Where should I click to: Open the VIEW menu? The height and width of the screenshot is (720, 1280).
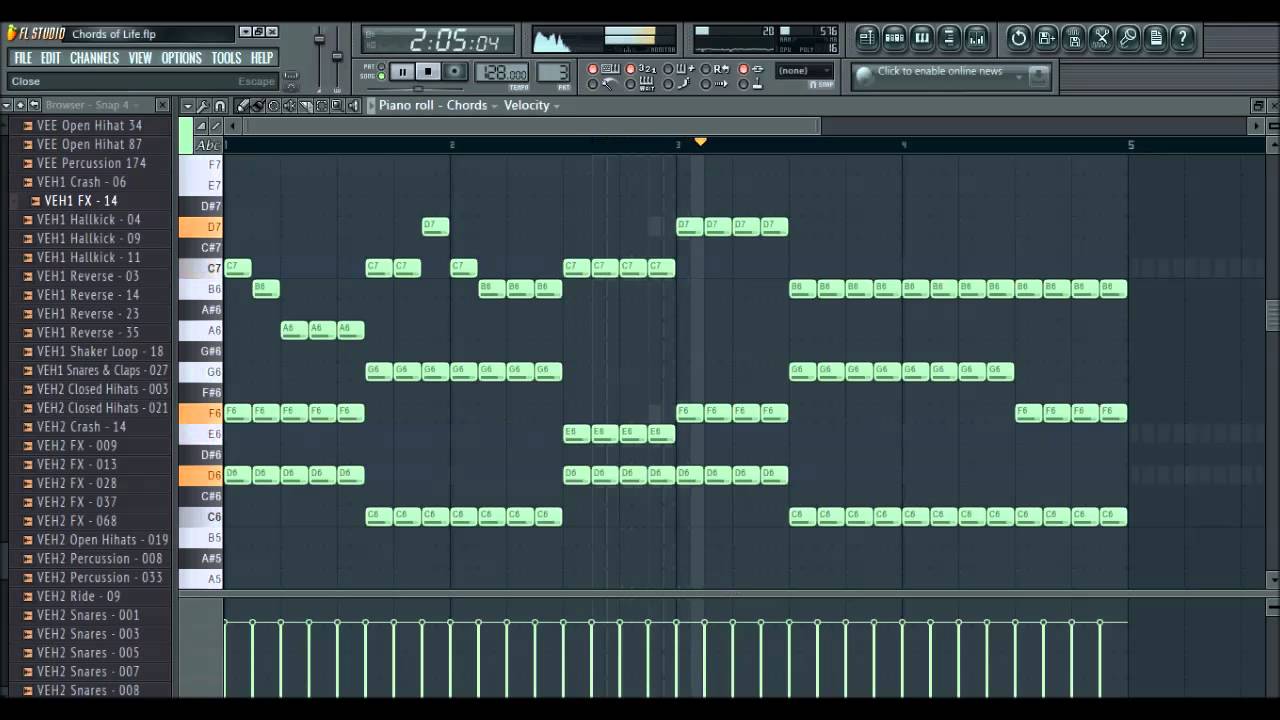click(x=140, y=58)
